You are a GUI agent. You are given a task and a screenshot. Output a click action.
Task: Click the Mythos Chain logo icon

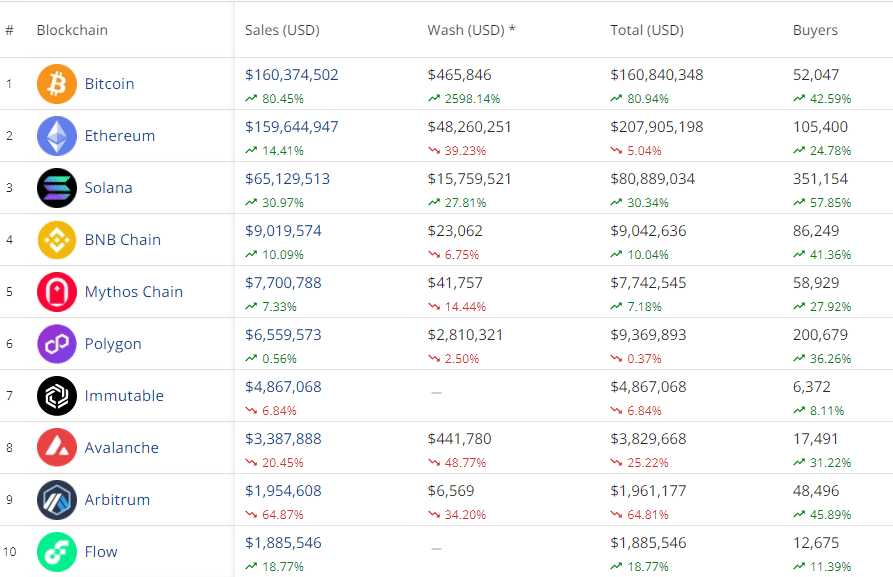point(56,292)
